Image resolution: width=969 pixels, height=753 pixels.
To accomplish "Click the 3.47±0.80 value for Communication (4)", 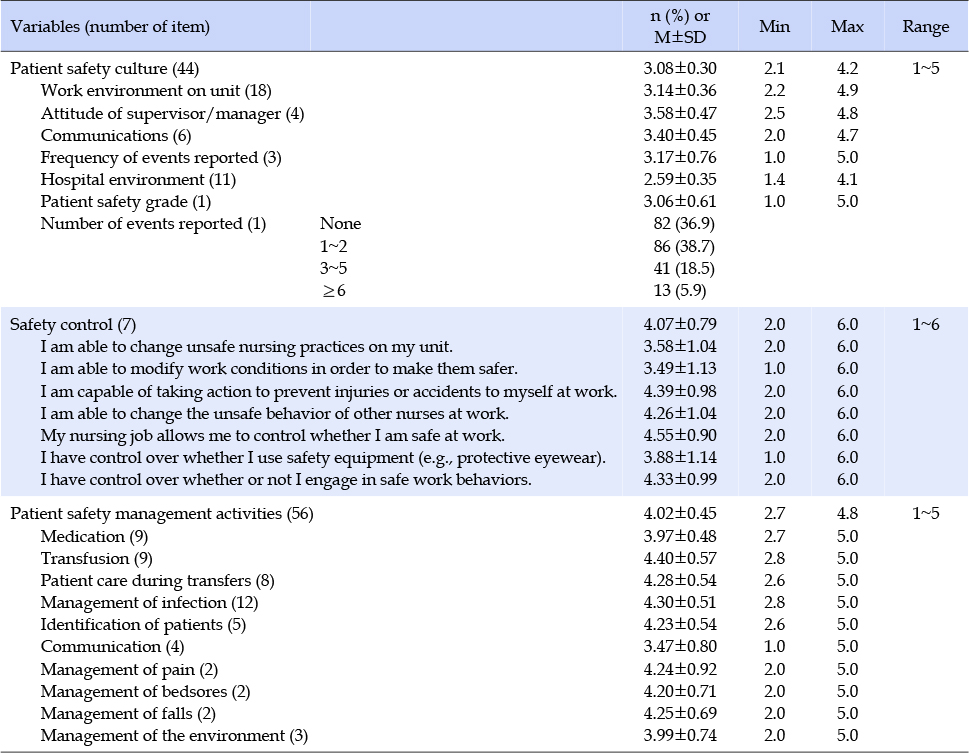I will (x=680, y=647).
